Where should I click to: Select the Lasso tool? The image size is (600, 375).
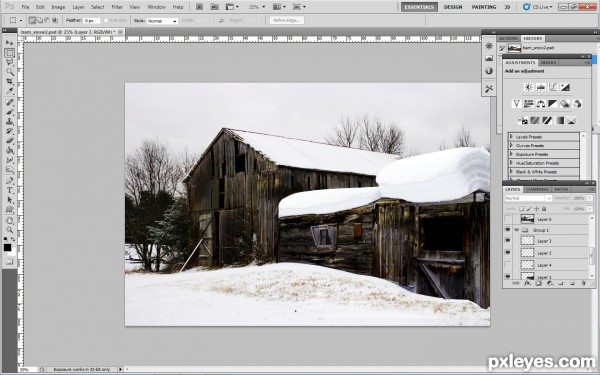click(x=10, y=62)
